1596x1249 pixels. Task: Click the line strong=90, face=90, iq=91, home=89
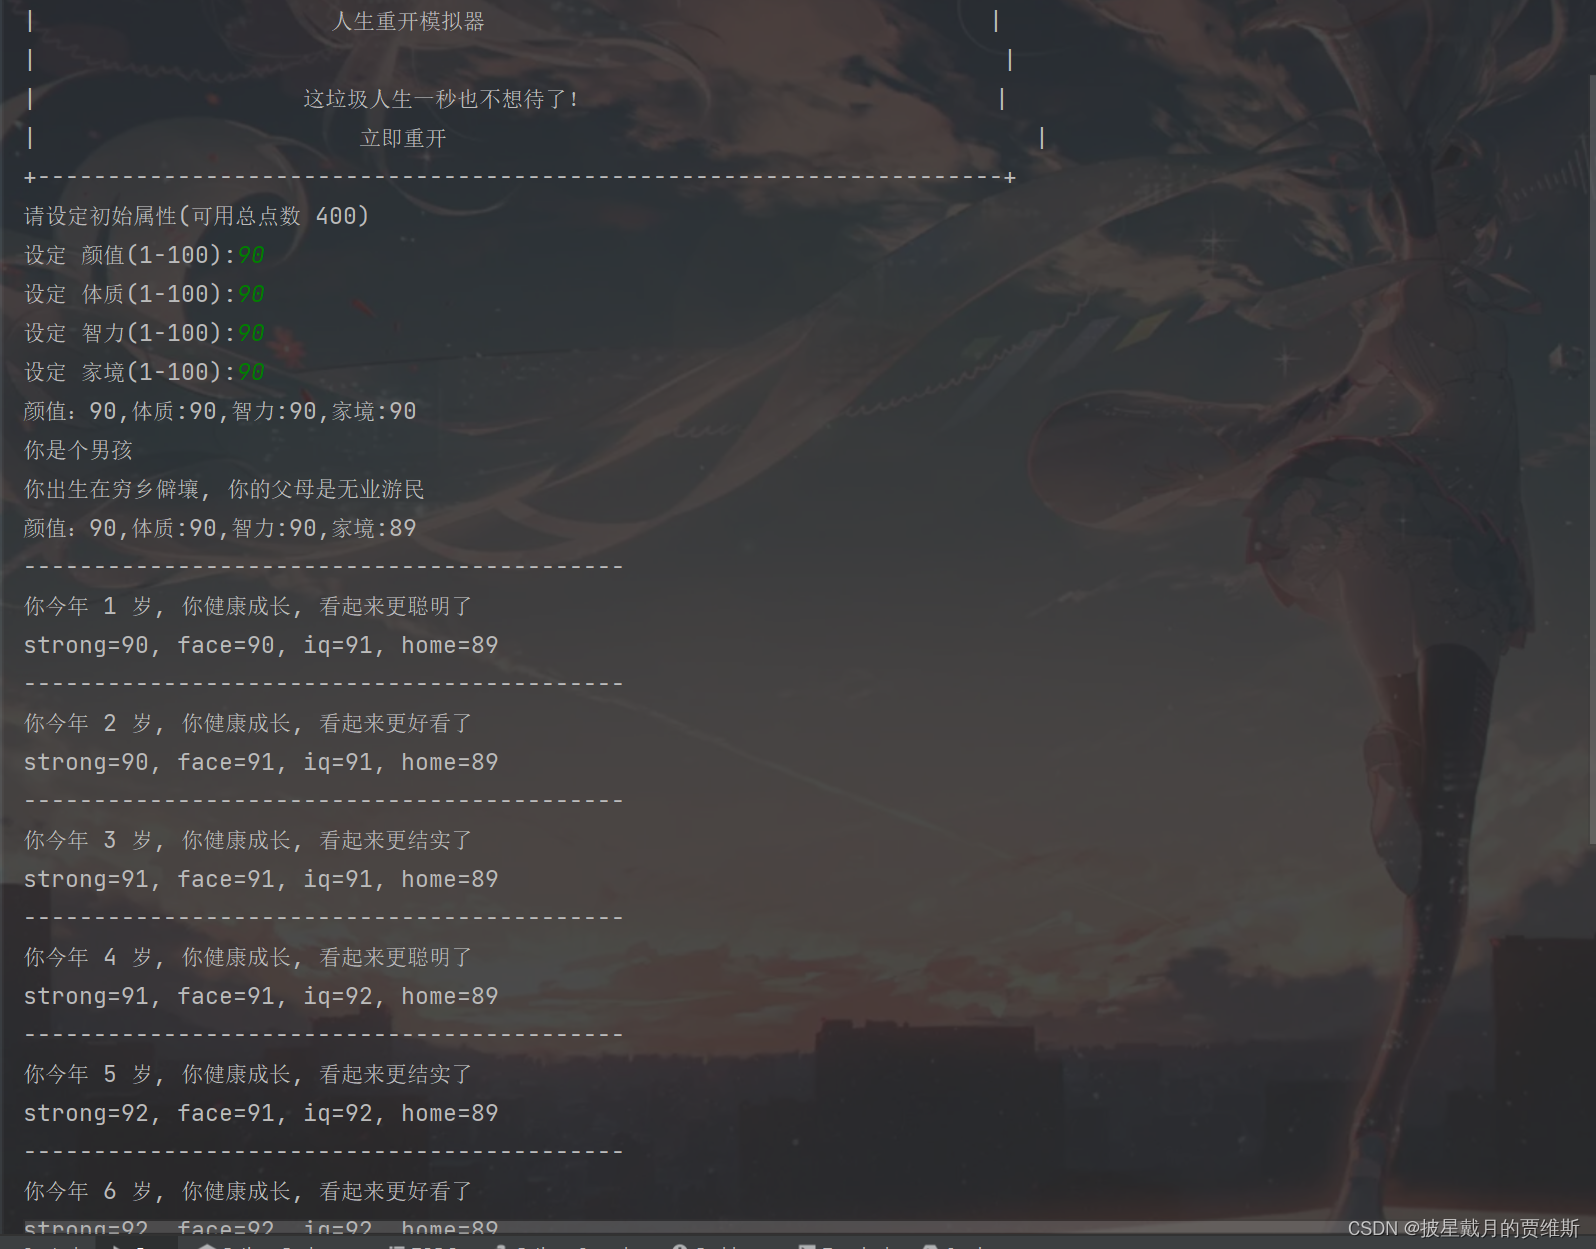[x=261, y=645]
